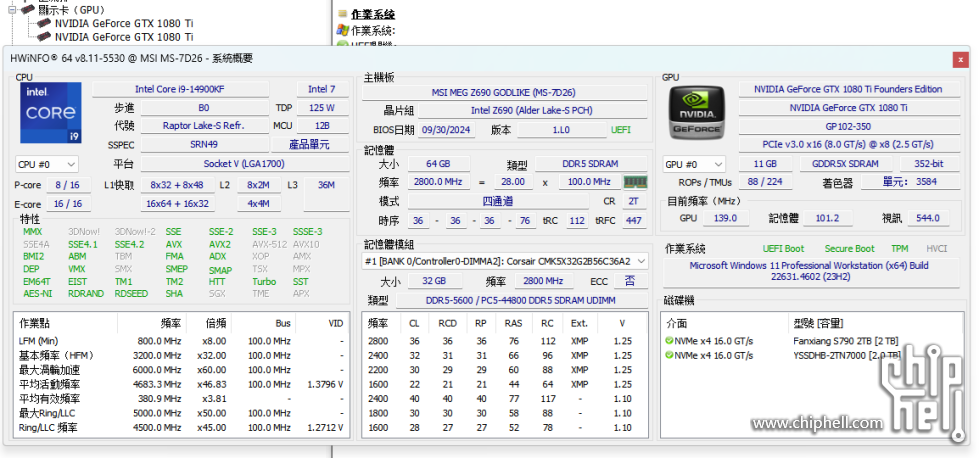Screen dimensions: 979x458
Task: Open the memory module selector dropdown
Action: click(504, 261)
